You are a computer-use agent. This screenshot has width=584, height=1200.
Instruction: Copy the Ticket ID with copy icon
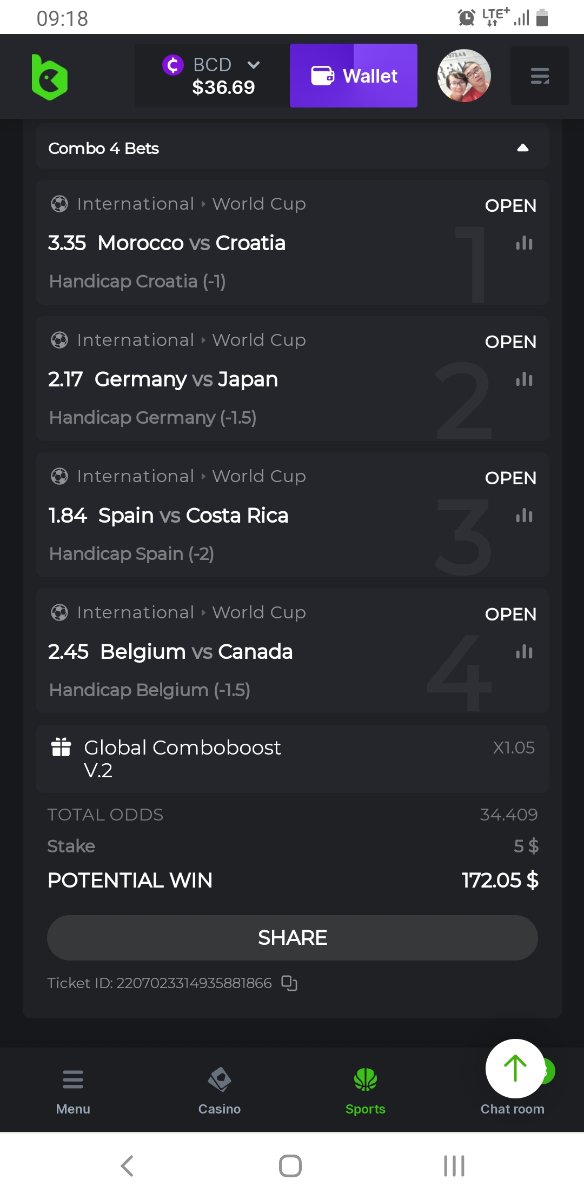pyautogui.click(x=289, y=983)
